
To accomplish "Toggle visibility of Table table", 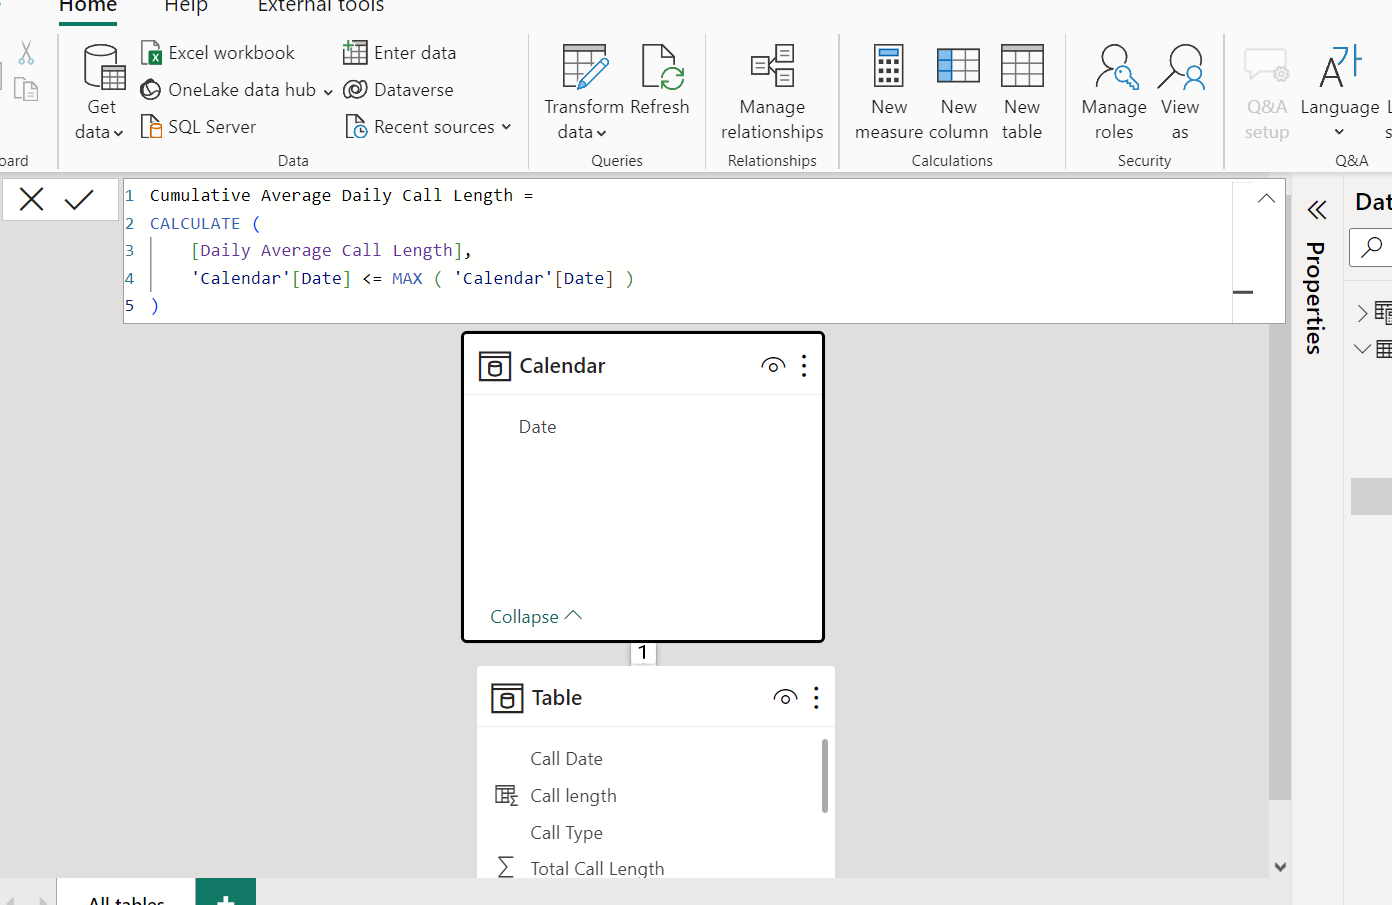I will 786,698.
